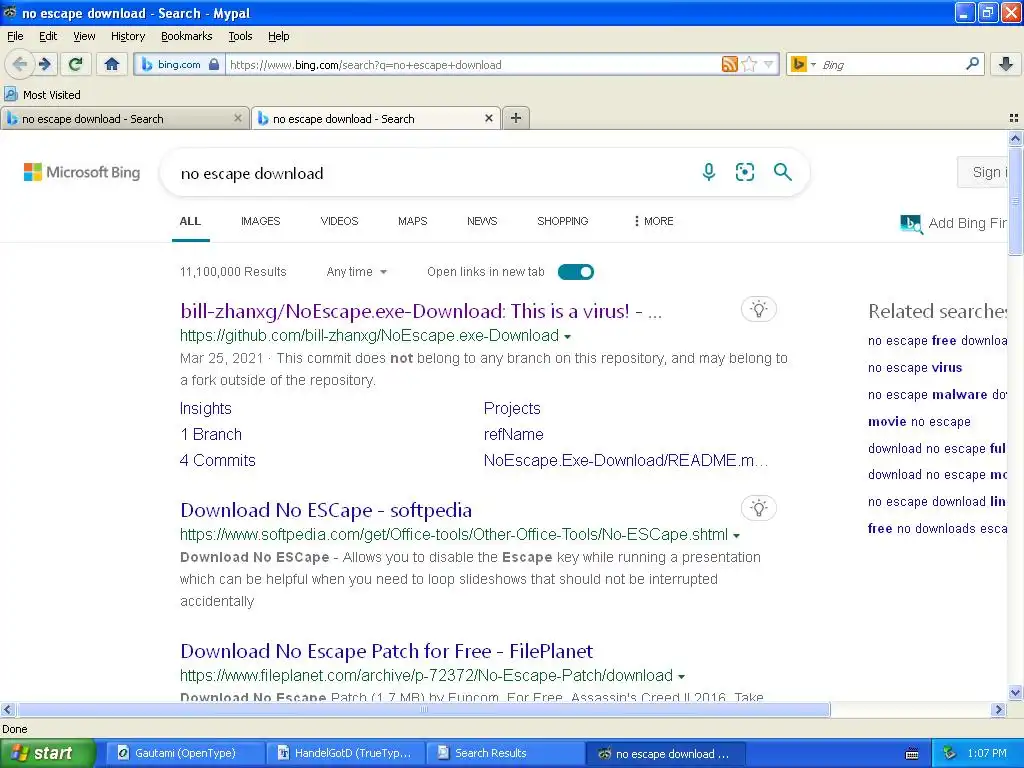The width and height of the screenshot is (1024, 768).
Task: Click related search no escape virus
Action: tap(915, 368)
